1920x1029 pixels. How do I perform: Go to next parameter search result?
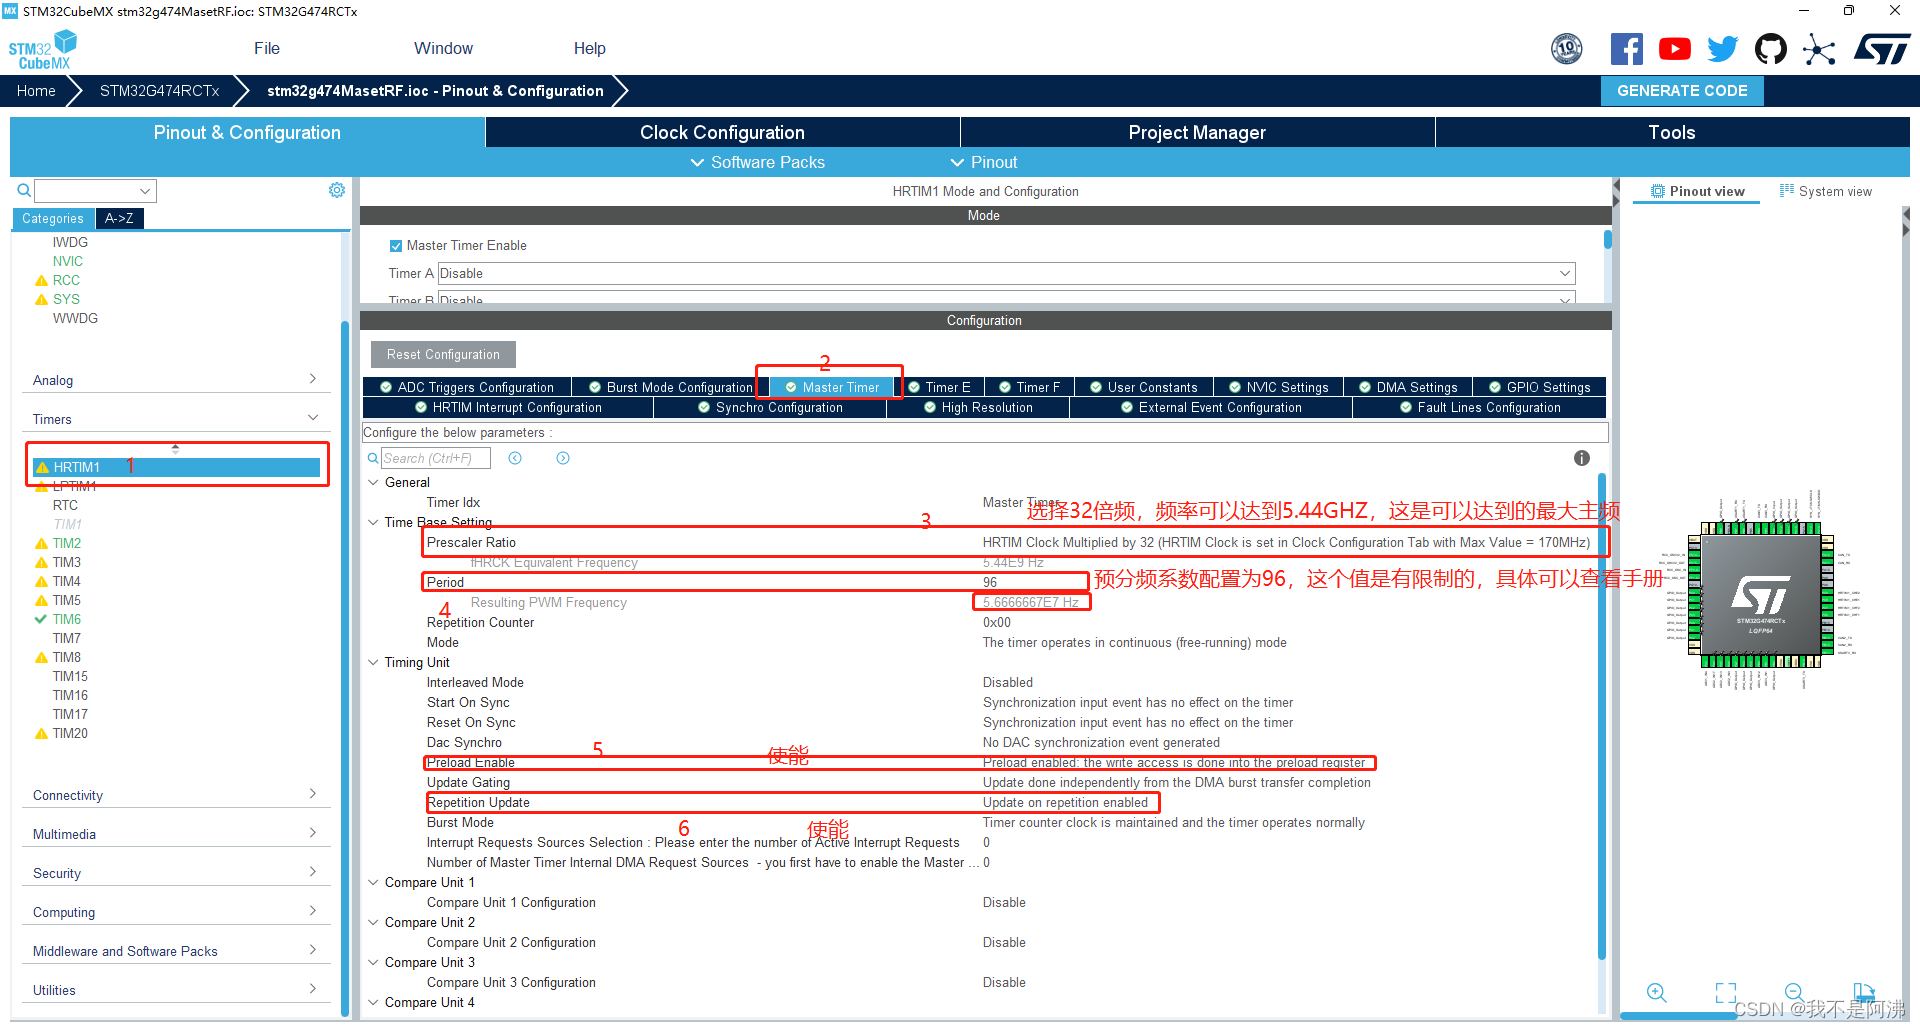click(563, 458)
